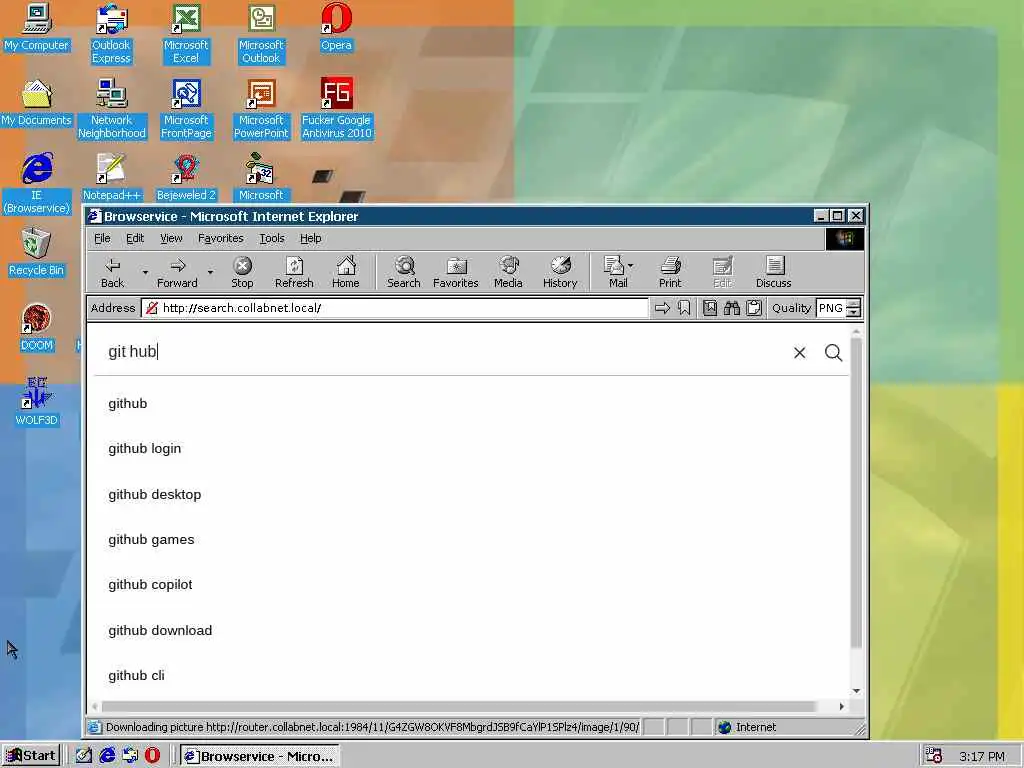Select the 'github download' suggestion
This screenshot has width=1024, height=768.
[160, 630]
